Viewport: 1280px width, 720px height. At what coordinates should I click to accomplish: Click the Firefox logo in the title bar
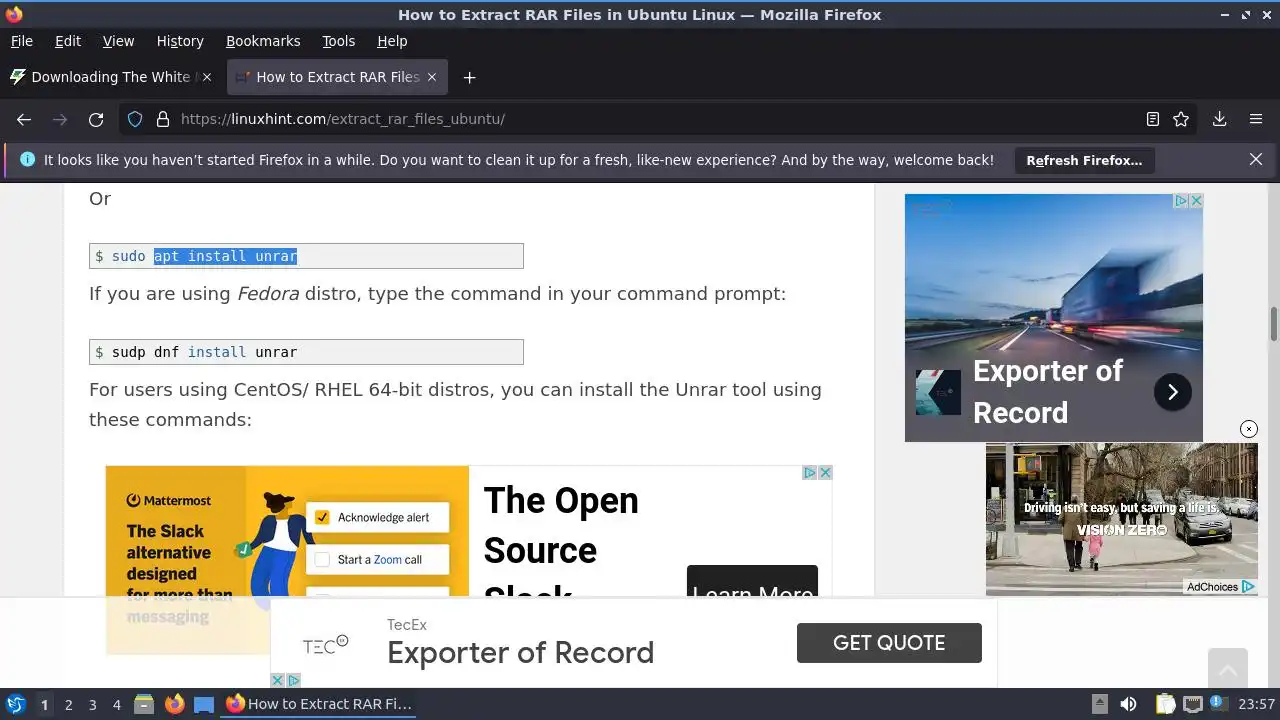click(x=14, y=14)
